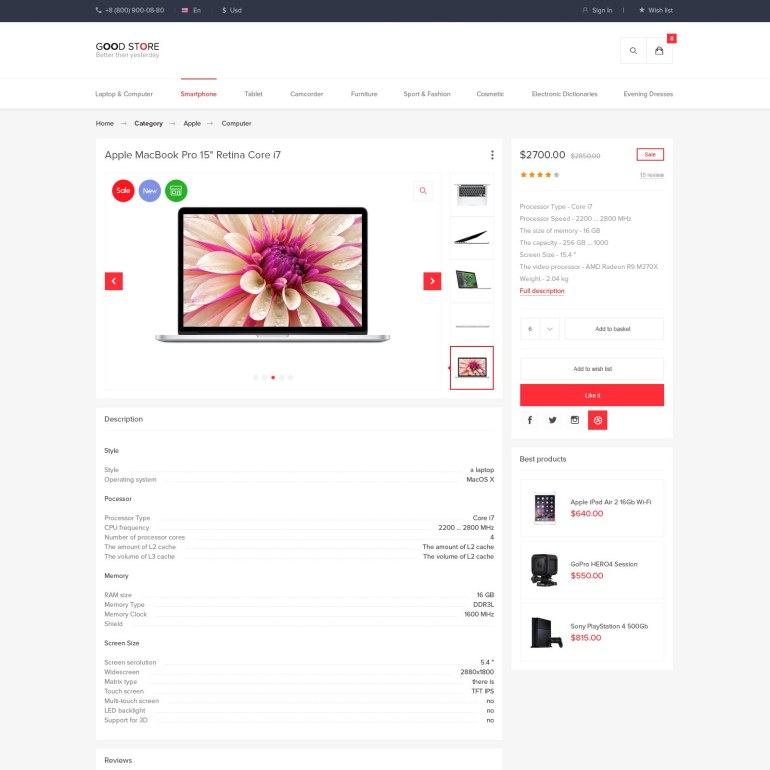770x770 pixels.
Task: Select the side-profile laptop thumbnail
Action: click(x=471, y=238)
